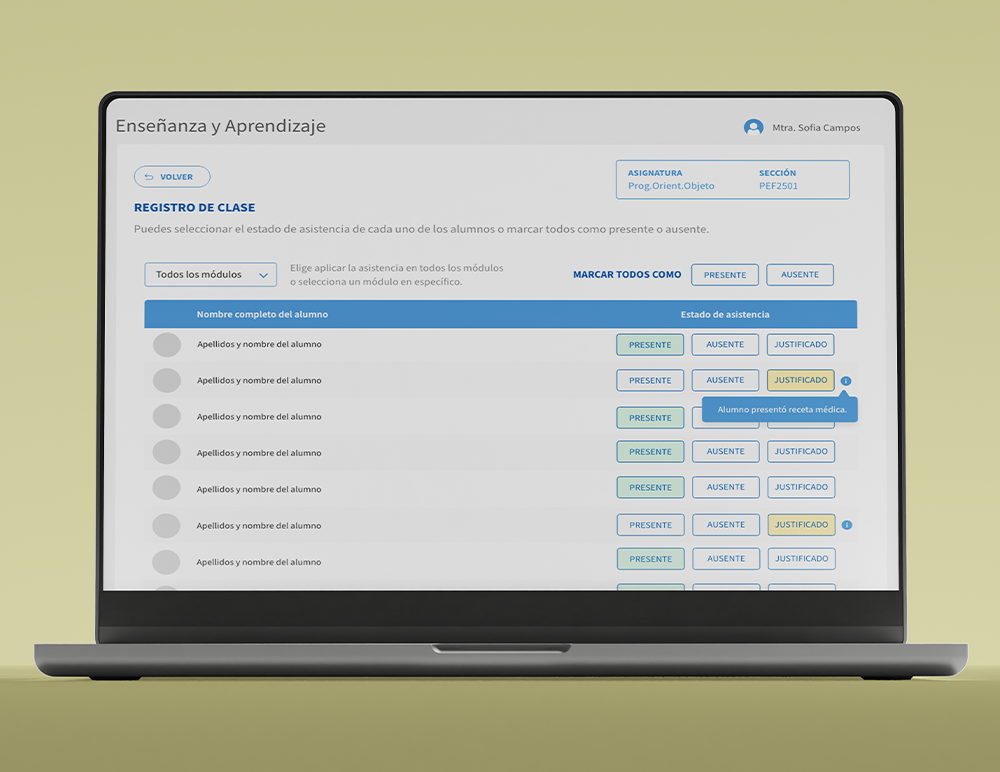Click the Prog.Orient.Objeto subject field
Screen dimensions: 1000x772
point(671,186)
